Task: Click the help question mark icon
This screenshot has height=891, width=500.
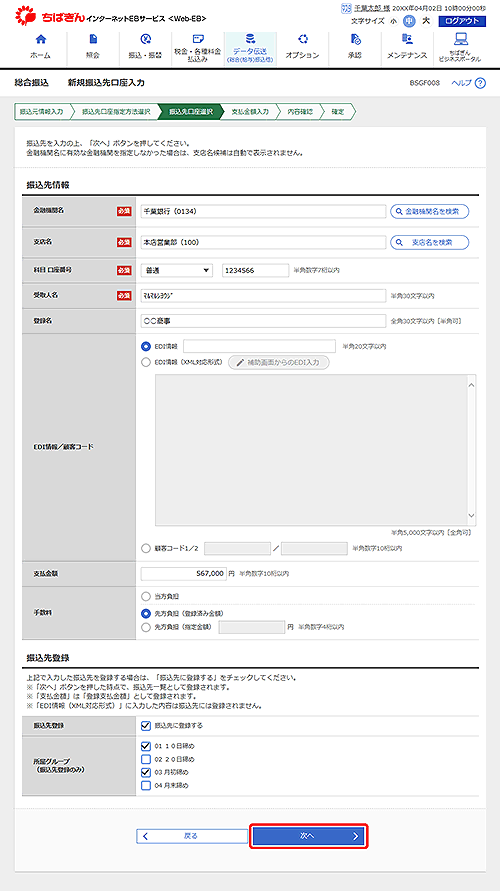Action: coord(481,83)
